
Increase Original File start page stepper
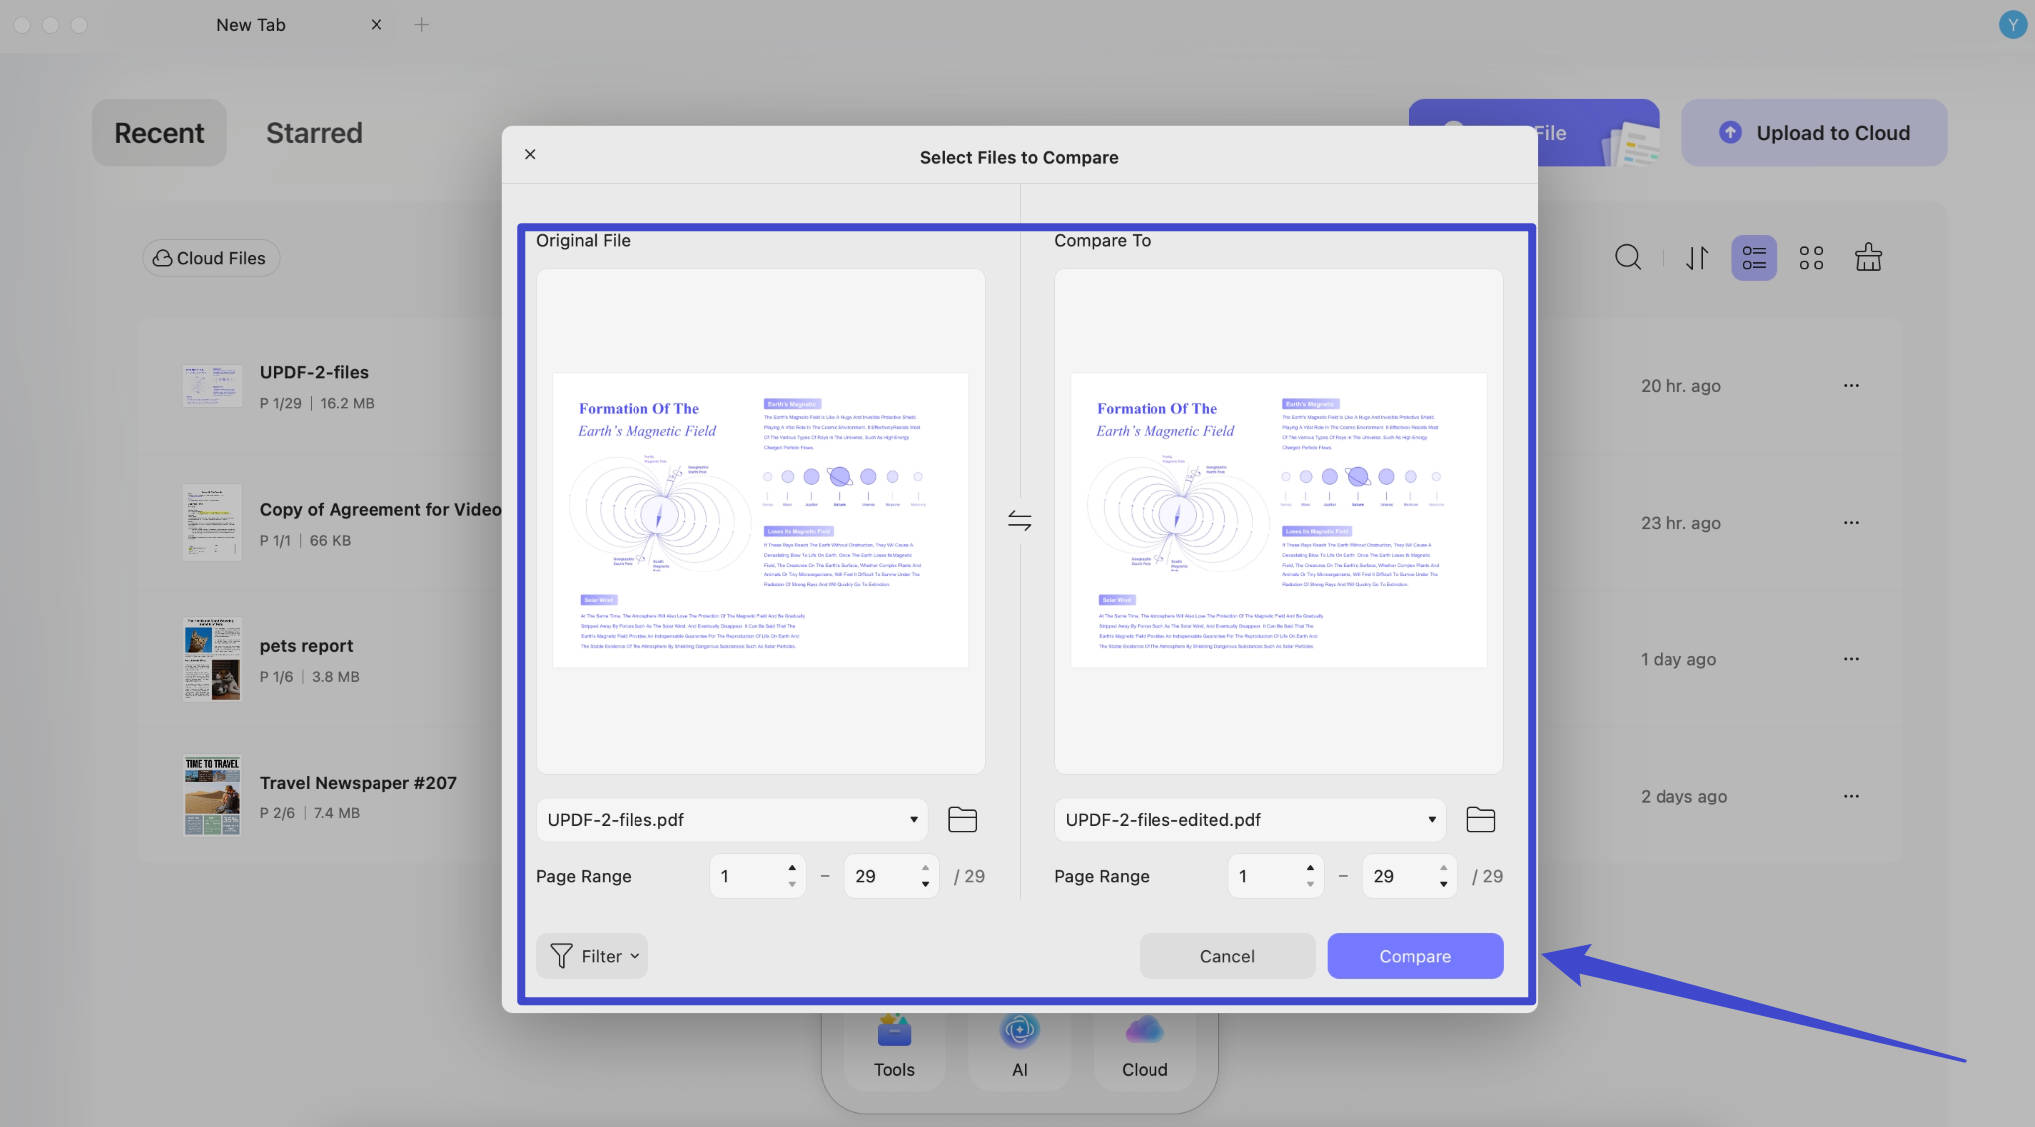[x=792, y=867]
